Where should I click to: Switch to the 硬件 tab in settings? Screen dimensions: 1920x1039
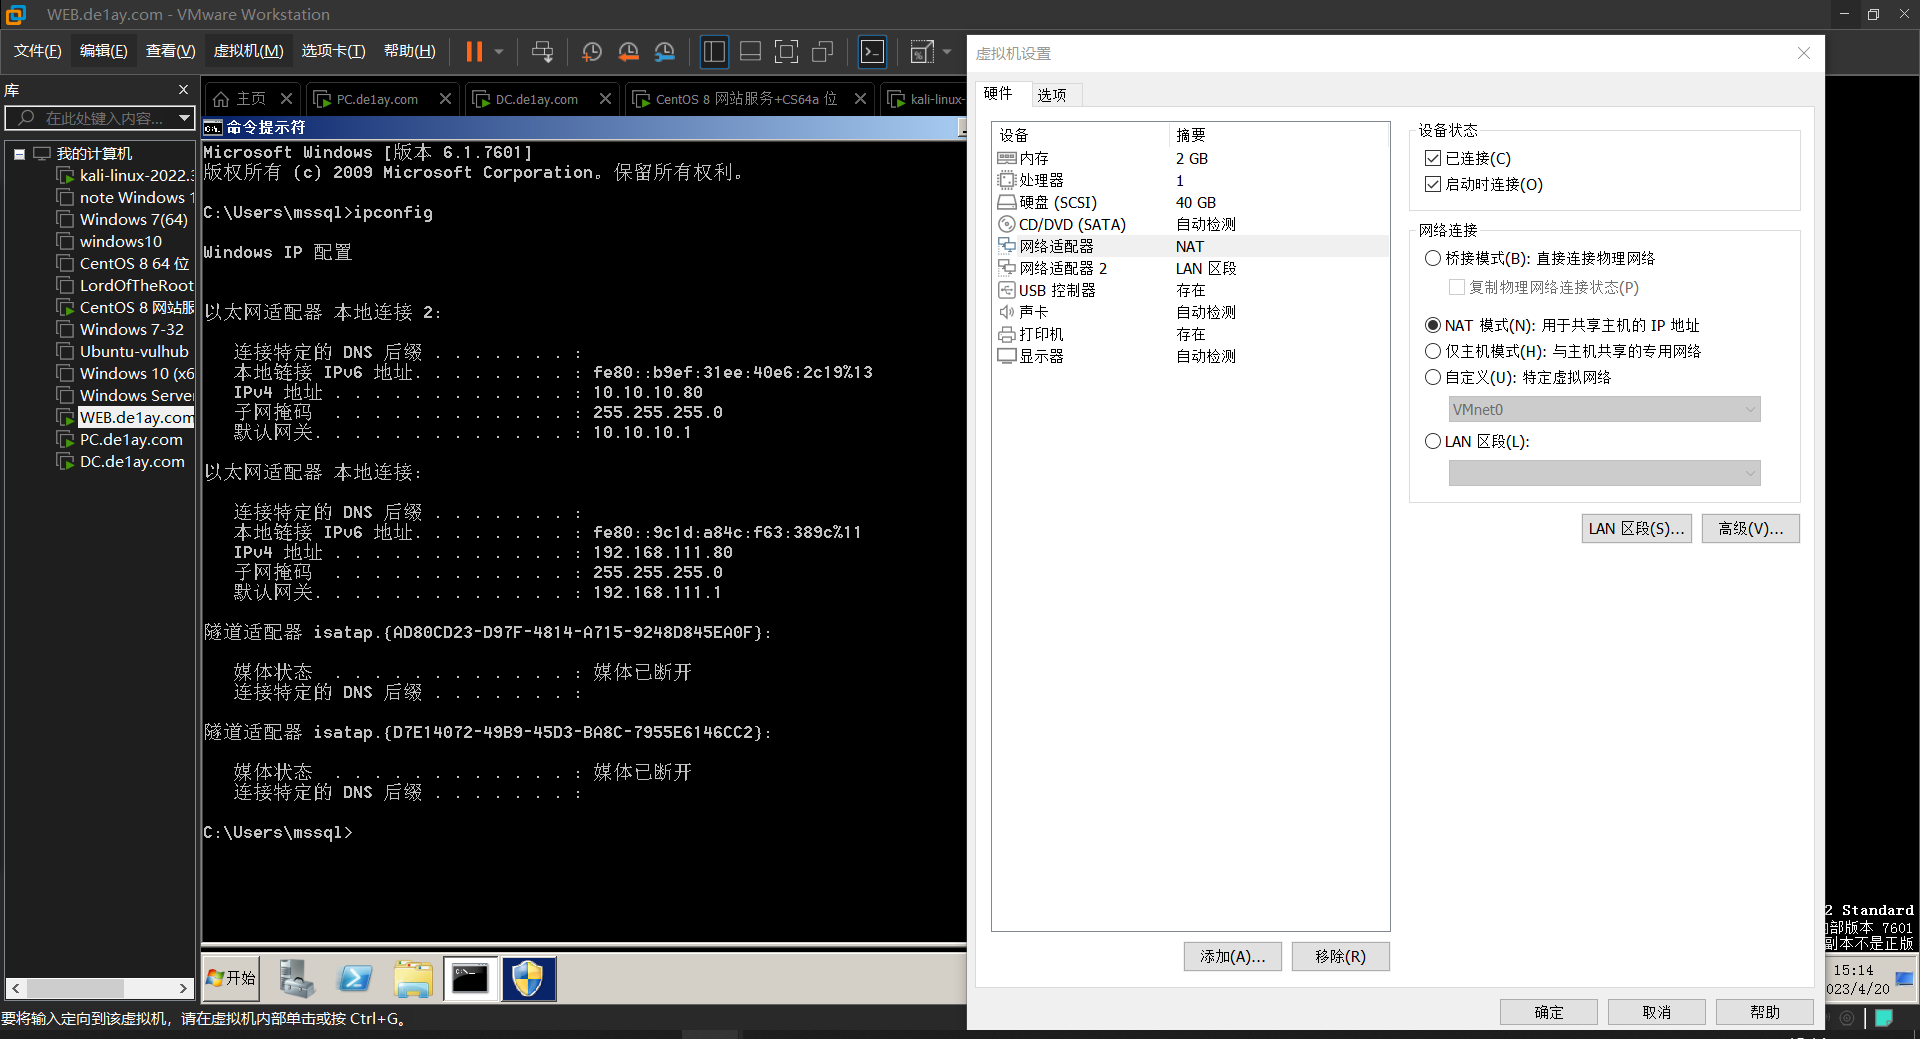[x=998, y=93]
